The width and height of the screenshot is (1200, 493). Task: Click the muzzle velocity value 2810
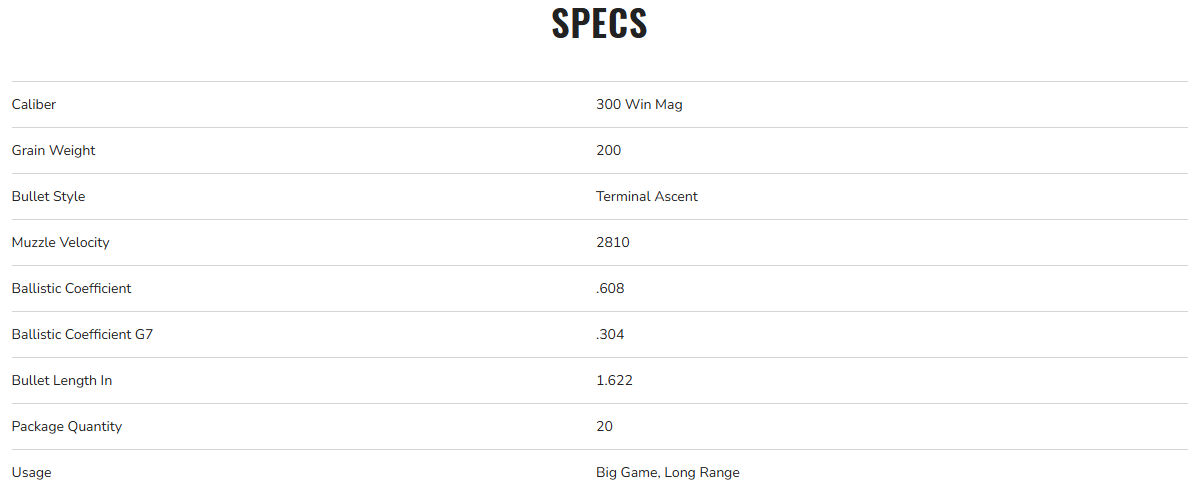(x=612, y=242)
